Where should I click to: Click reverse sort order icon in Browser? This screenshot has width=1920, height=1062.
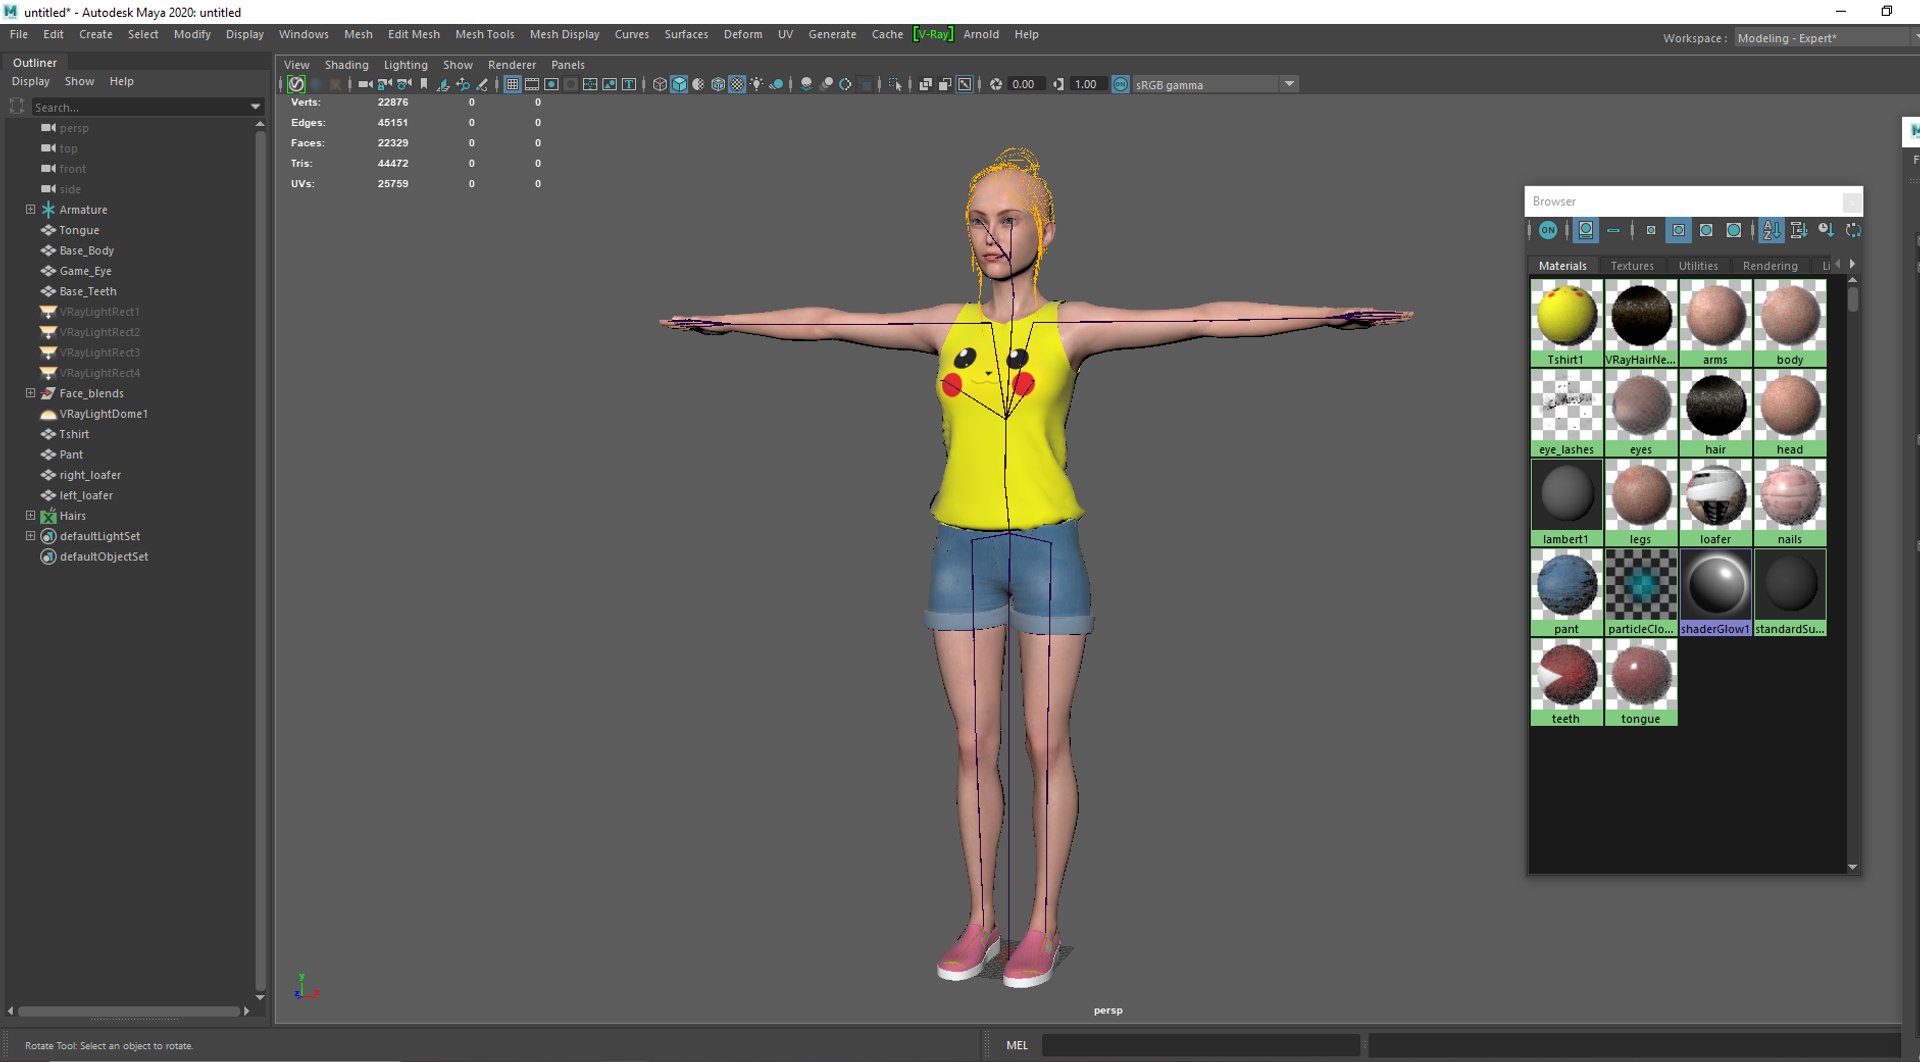1853,230
